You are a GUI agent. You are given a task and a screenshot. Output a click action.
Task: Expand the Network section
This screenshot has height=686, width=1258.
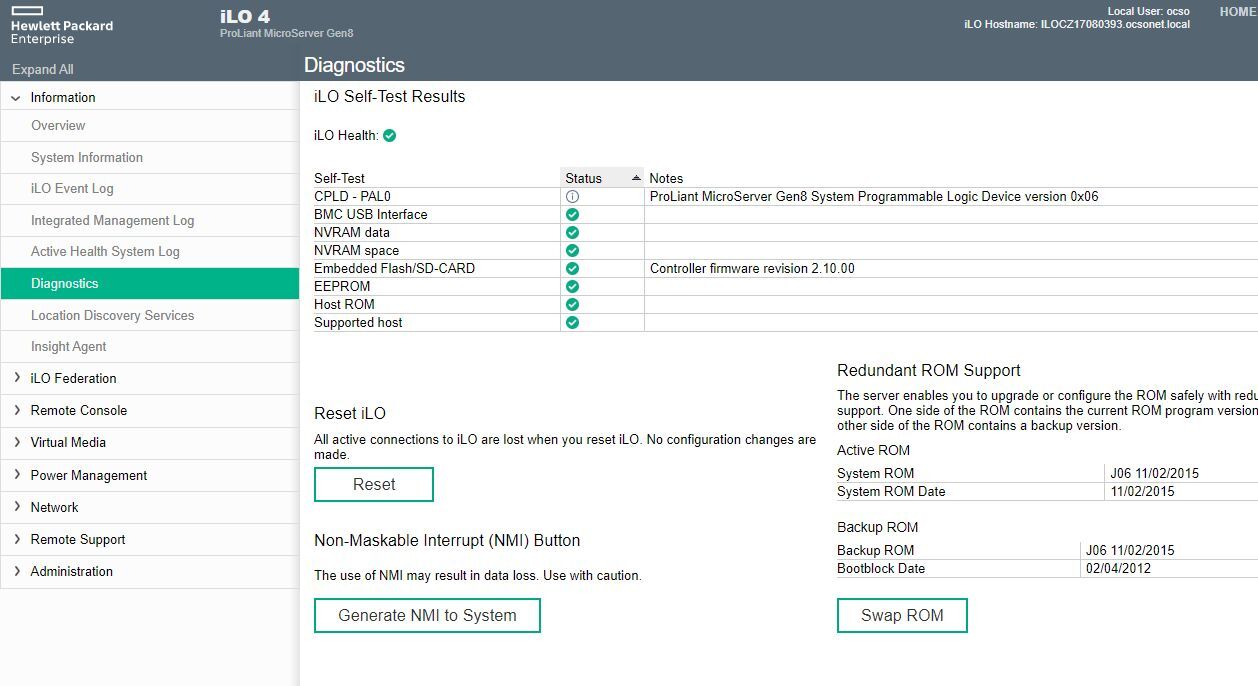tap(16, 507)
